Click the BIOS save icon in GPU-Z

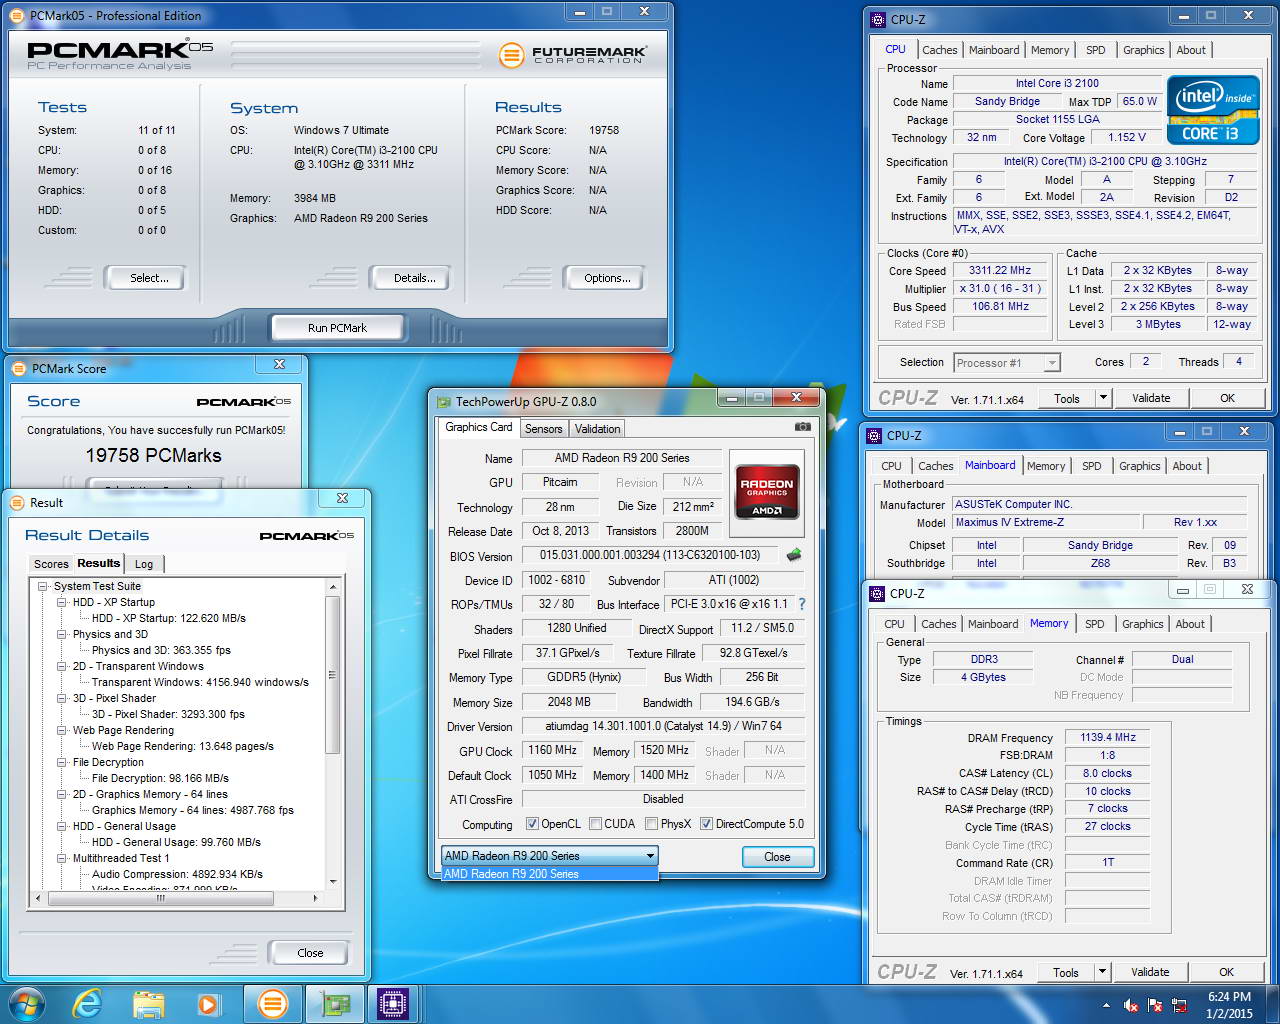click(794, 555)
